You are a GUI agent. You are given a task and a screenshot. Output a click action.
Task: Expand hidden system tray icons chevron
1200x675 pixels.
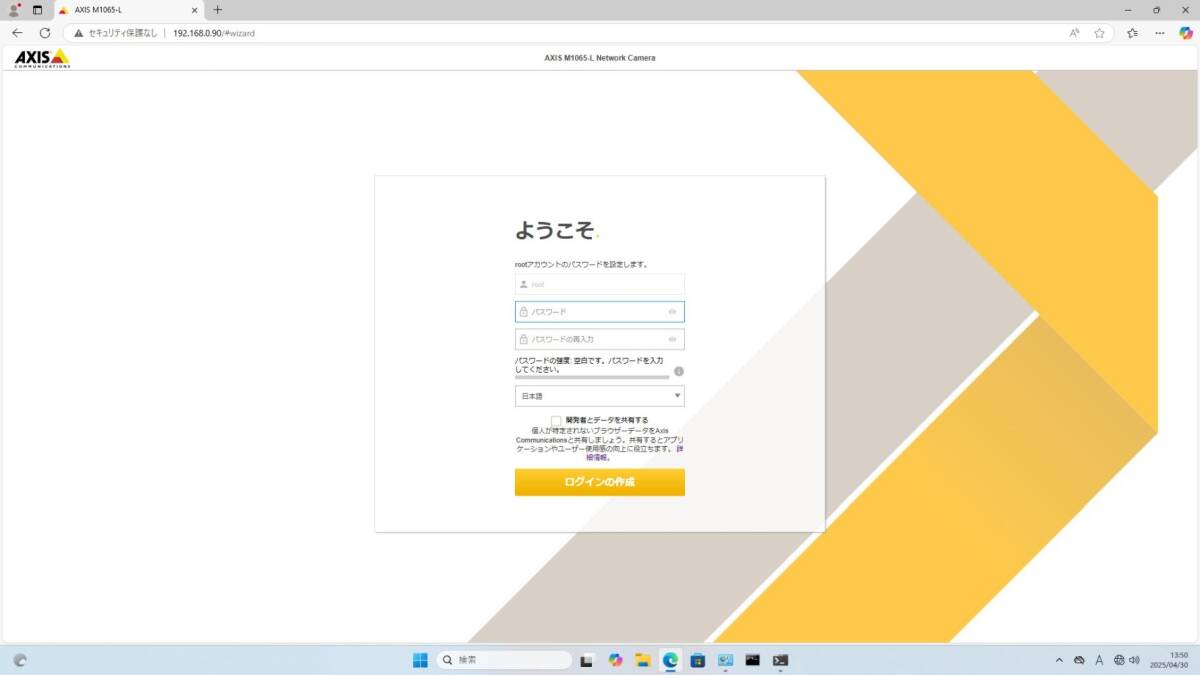tap(1059, 660)
